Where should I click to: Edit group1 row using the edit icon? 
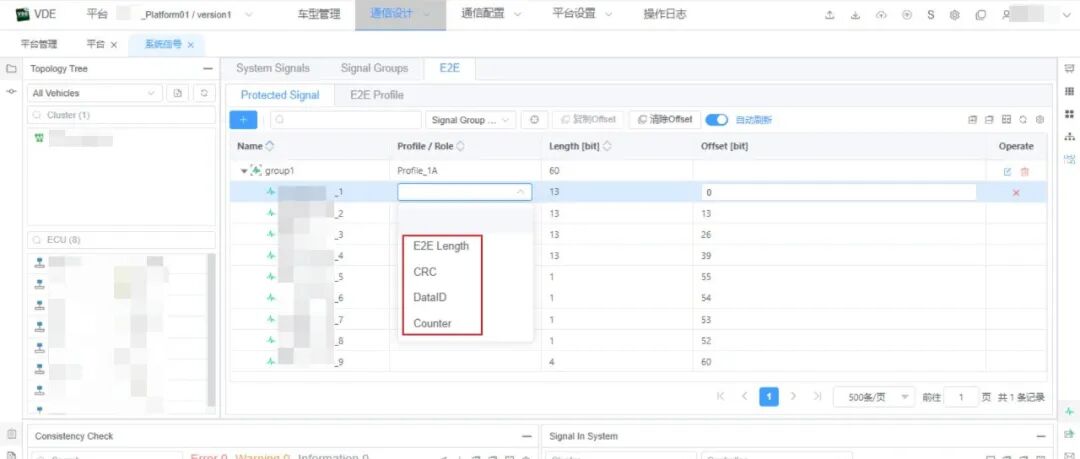pos(1008,172)
